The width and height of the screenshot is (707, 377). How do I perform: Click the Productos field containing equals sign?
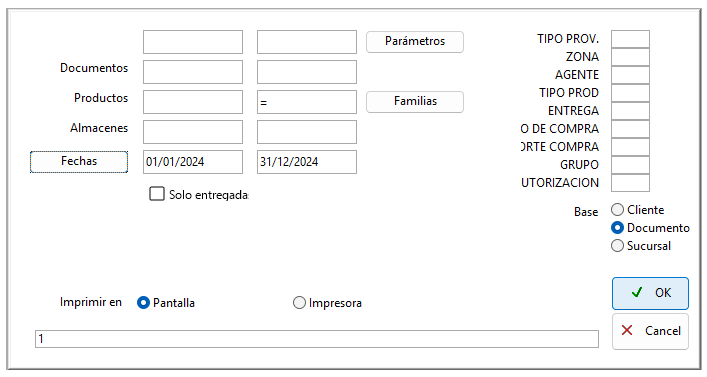pyautogui.click(x=307, y=102)
